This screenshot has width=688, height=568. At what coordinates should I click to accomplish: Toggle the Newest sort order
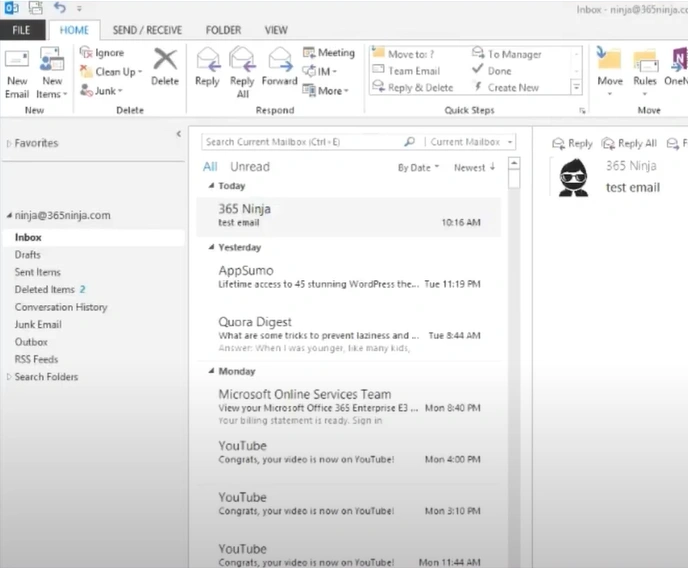coord(475,168)
